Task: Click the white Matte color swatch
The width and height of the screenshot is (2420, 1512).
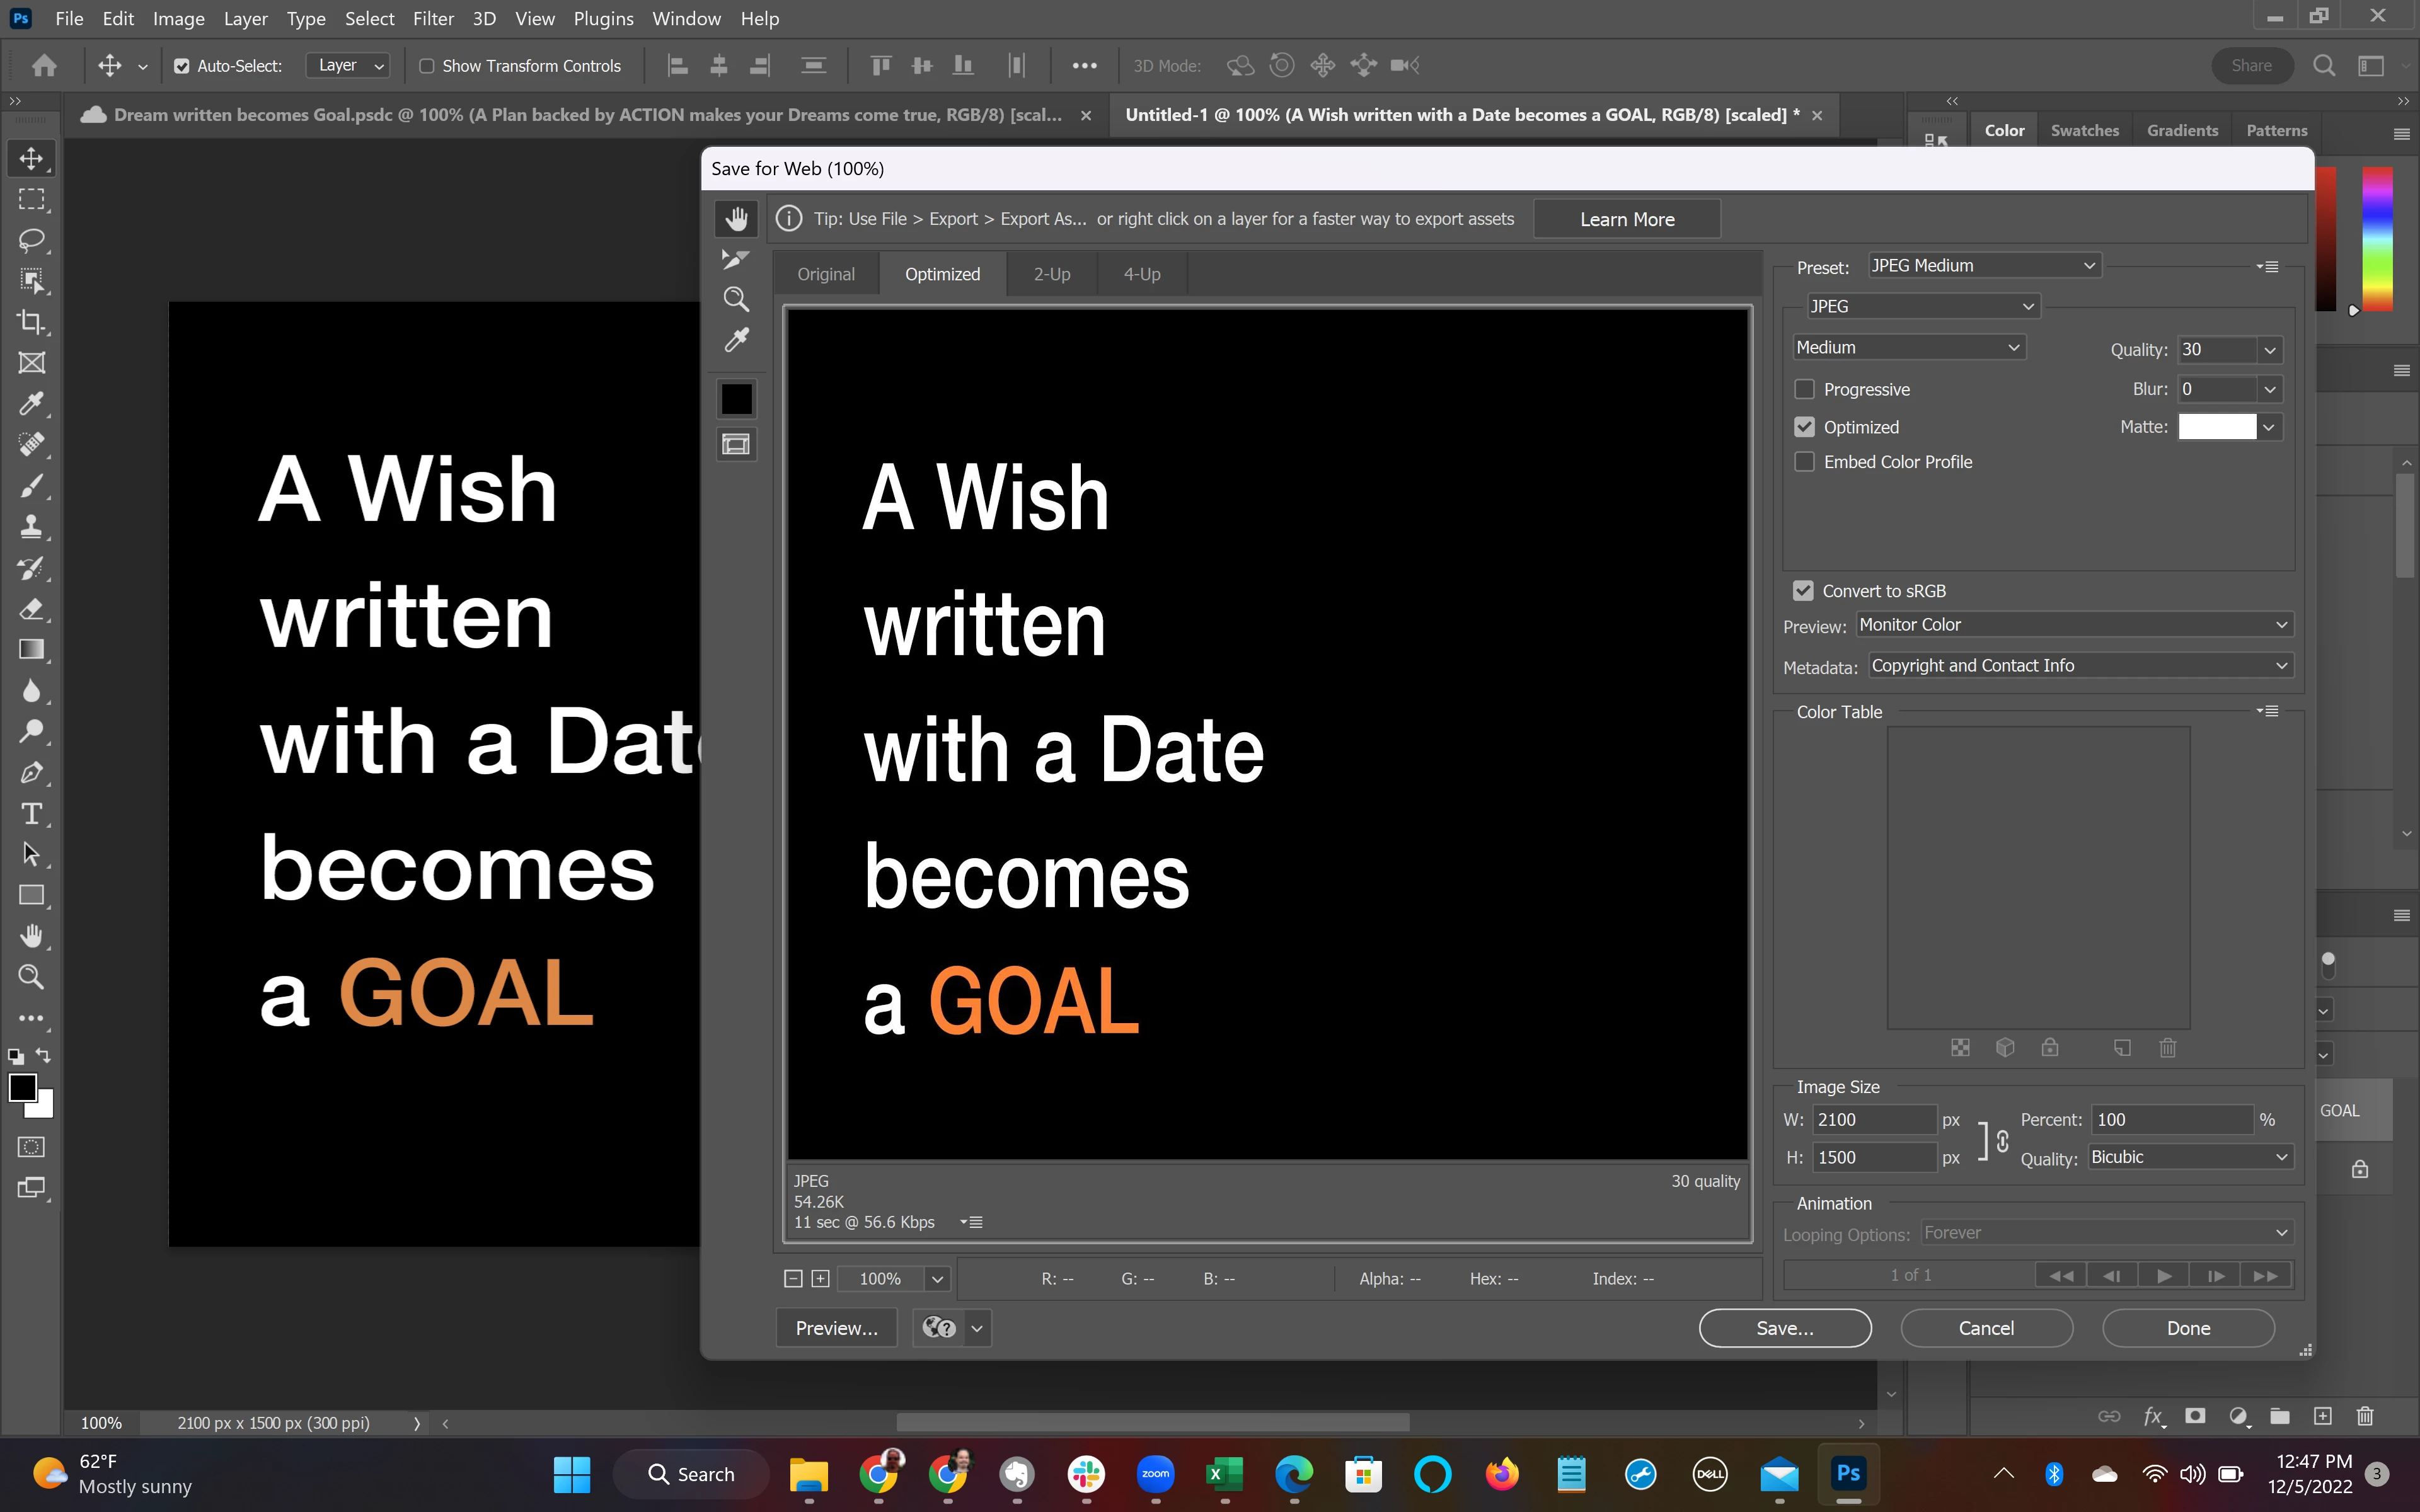Action: 2216,427
